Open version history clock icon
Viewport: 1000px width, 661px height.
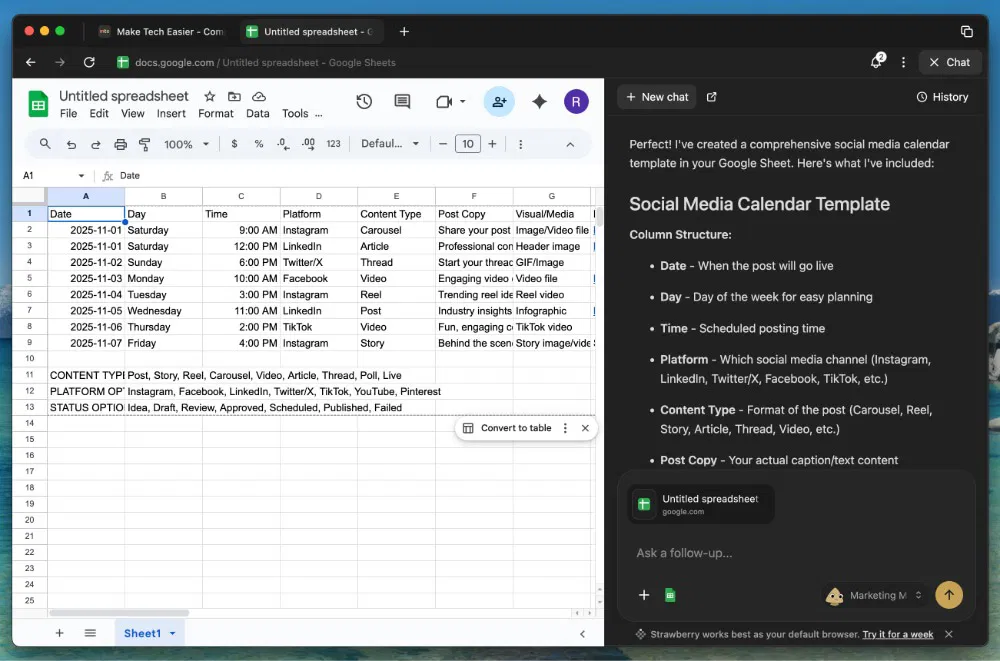click(x=364, y=101)
